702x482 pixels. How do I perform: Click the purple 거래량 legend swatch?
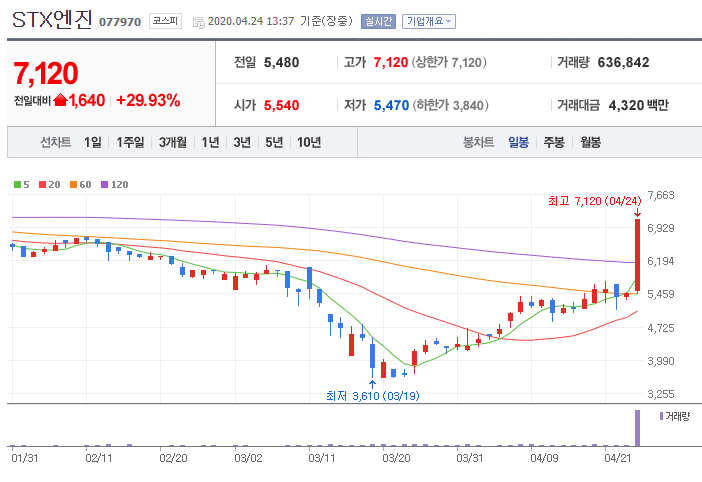[661, 416]
